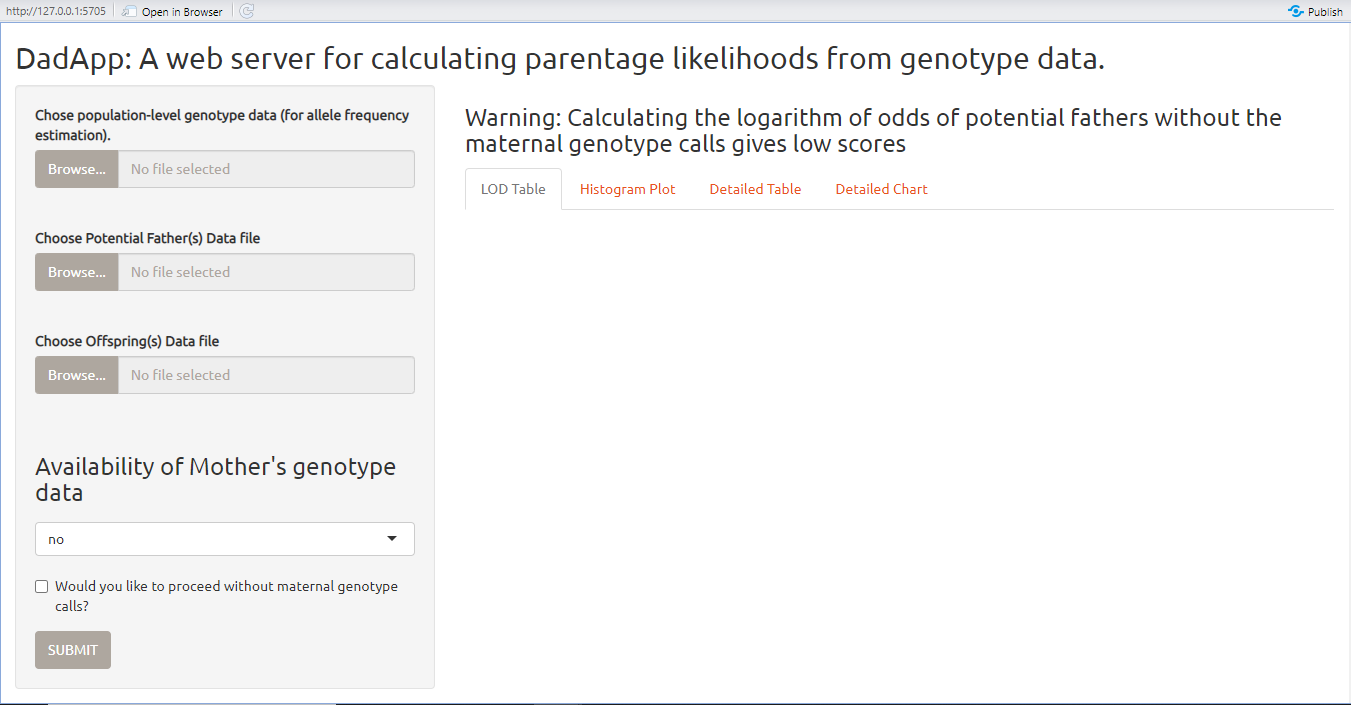Screen dimensions: 1351x705
Task: Select the LOD Table tab
Action: (513, 189)
